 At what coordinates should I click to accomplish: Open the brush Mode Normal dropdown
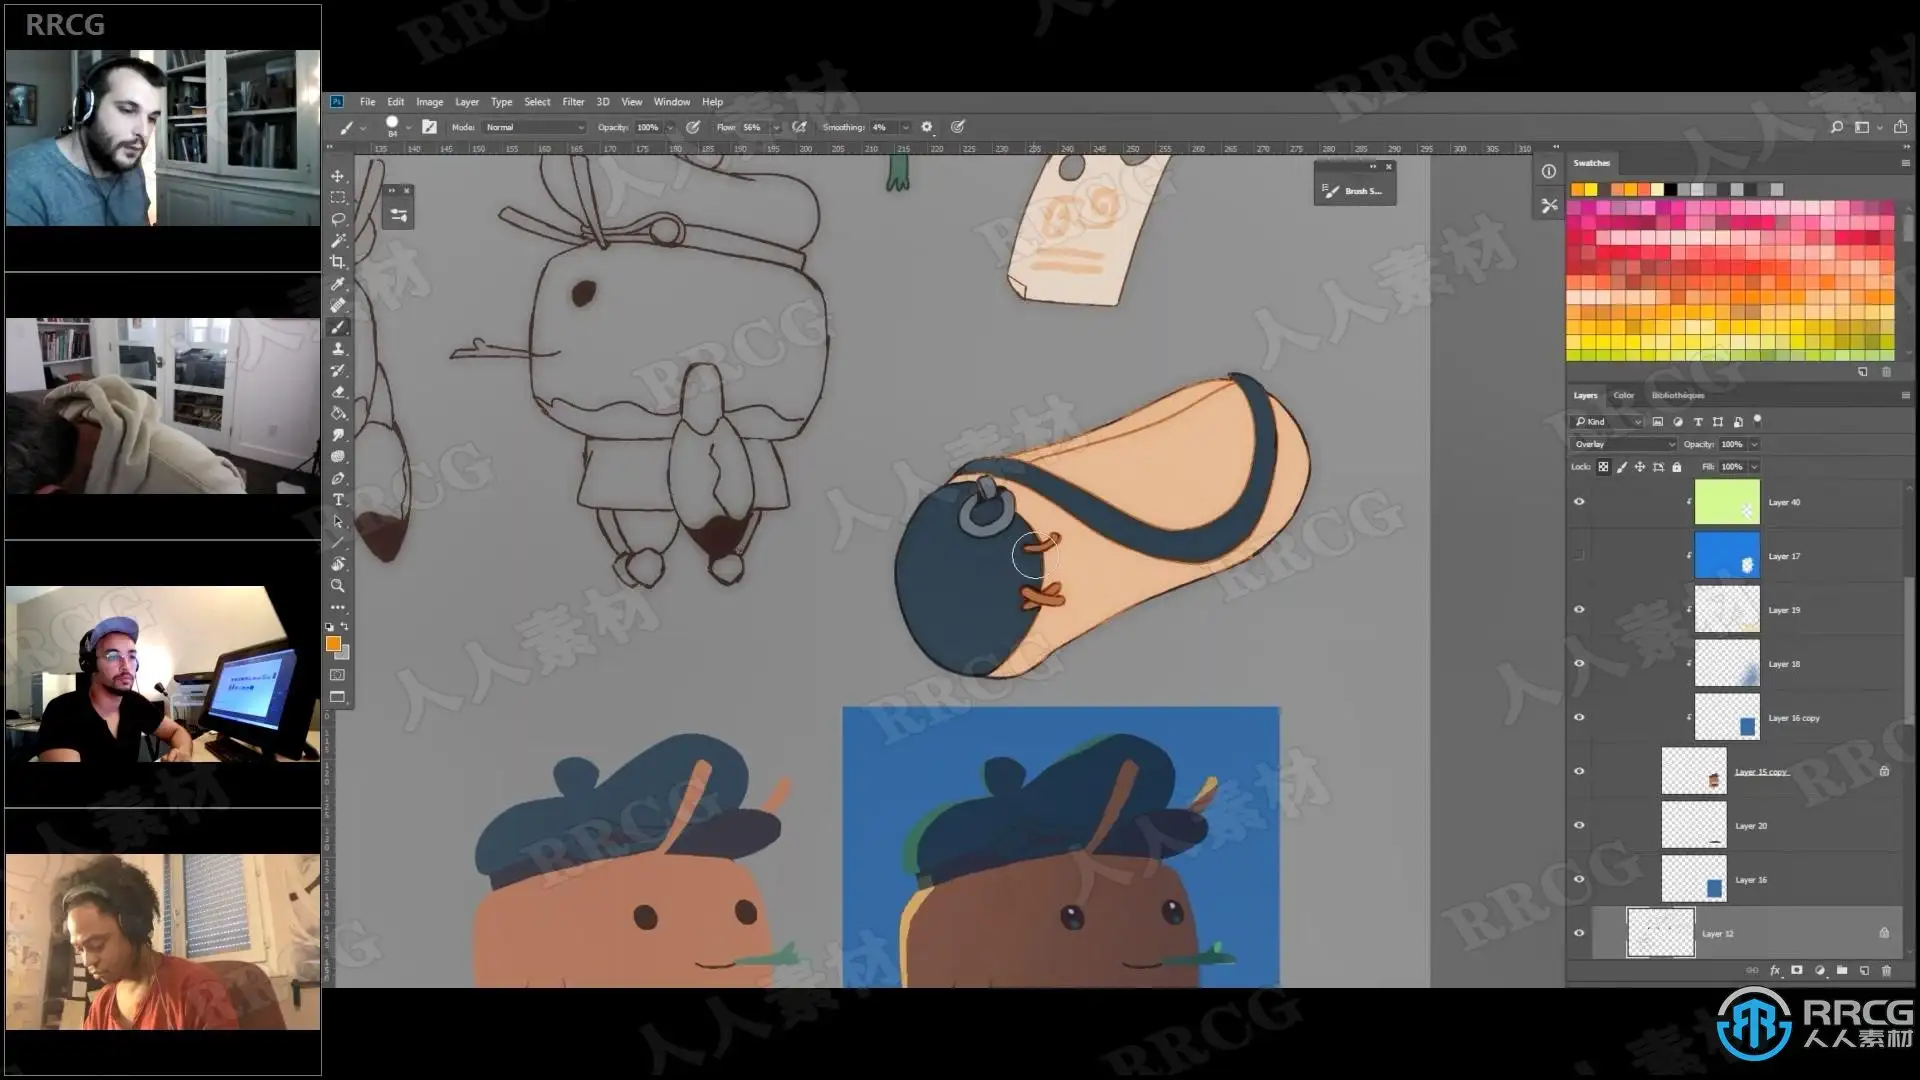pyautogui.click(x=534, y=127)
